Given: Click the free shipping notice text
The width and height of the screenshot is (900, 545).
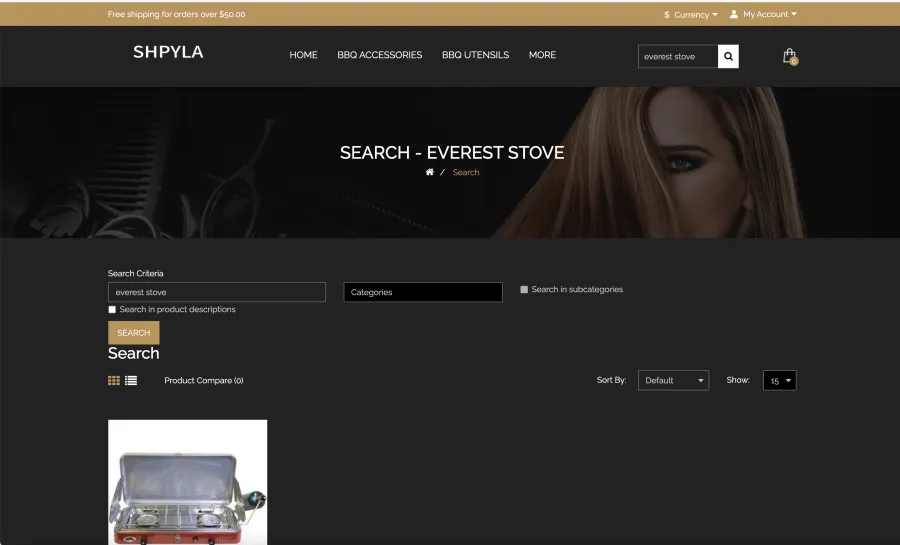Looking at the screenshot, I should (x=176, y=14).
